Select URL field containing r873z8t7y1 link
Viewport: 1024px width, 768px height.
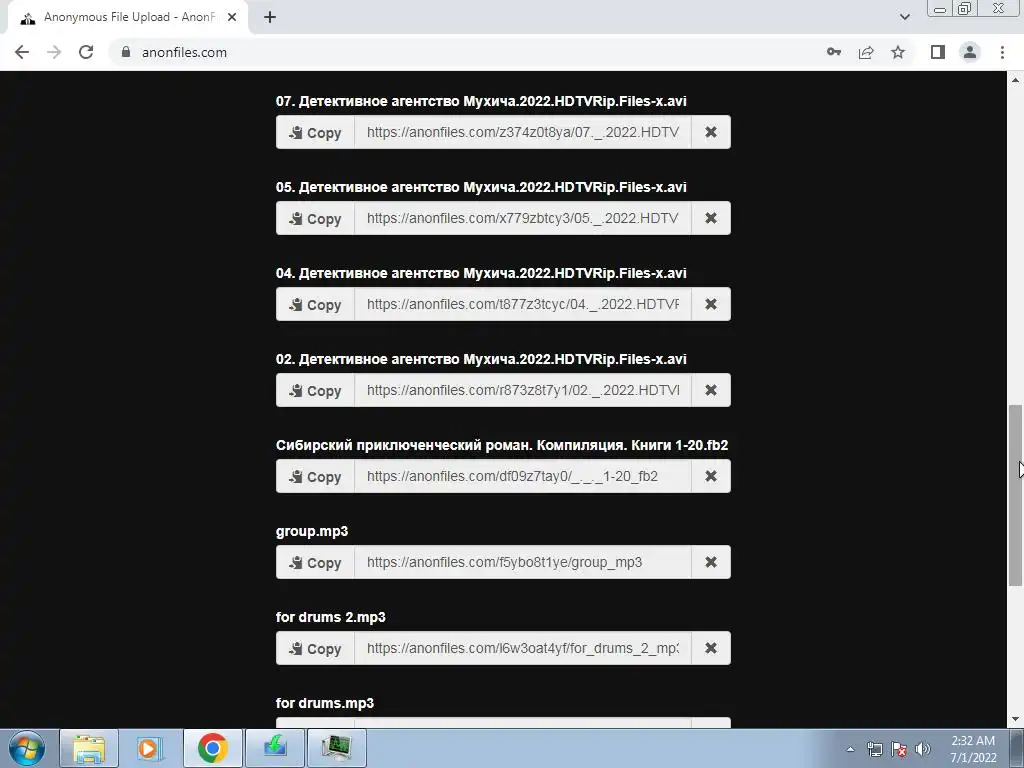(x=523, y=391)
